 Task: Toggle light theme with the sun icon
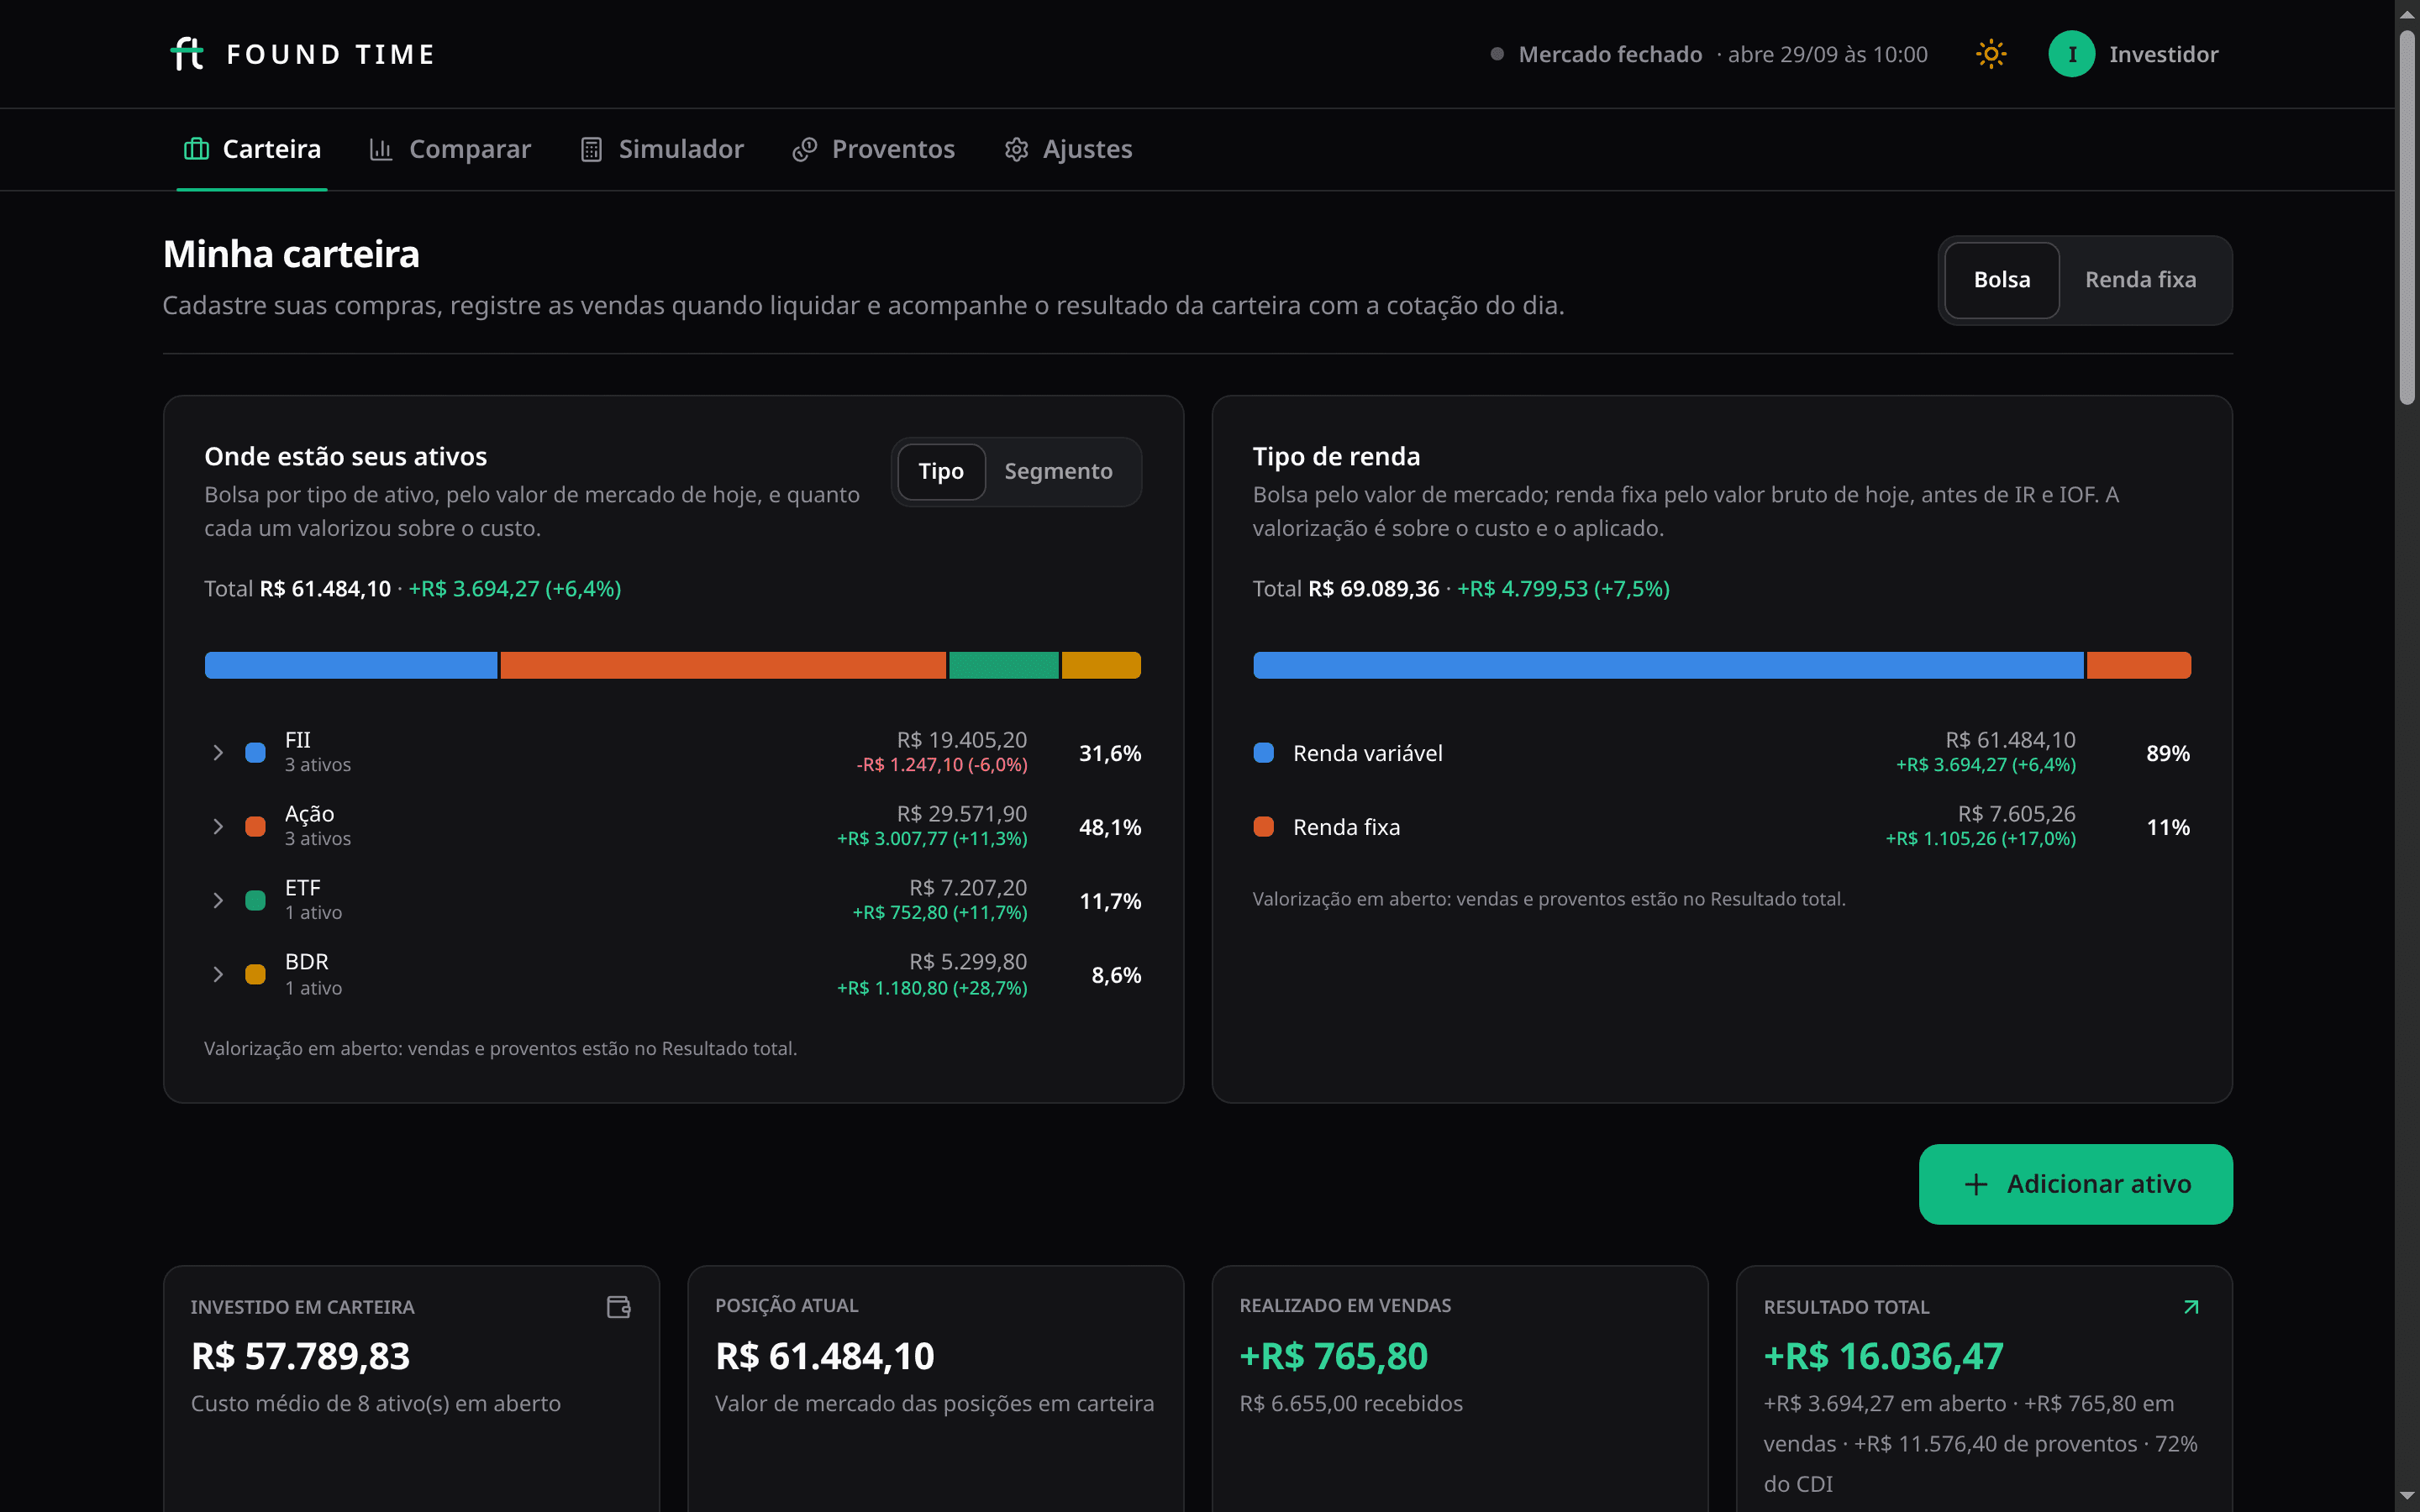tap(1991, 54)
